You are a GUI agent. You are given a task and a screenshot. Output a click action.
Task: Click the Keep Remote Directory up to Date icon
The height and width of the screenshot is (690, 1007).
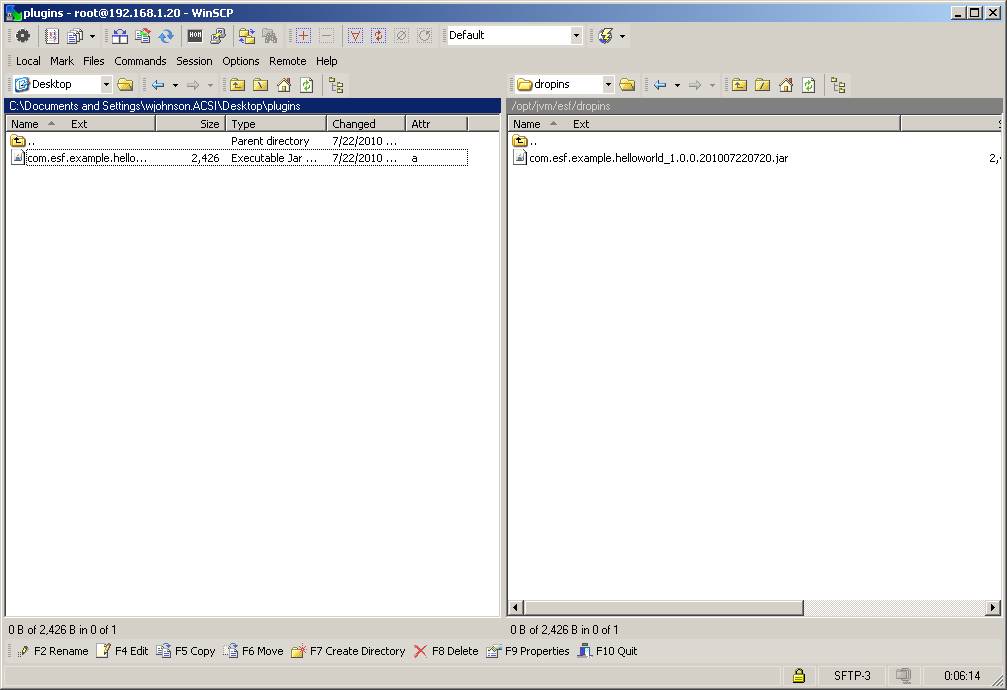coord(166,36)
